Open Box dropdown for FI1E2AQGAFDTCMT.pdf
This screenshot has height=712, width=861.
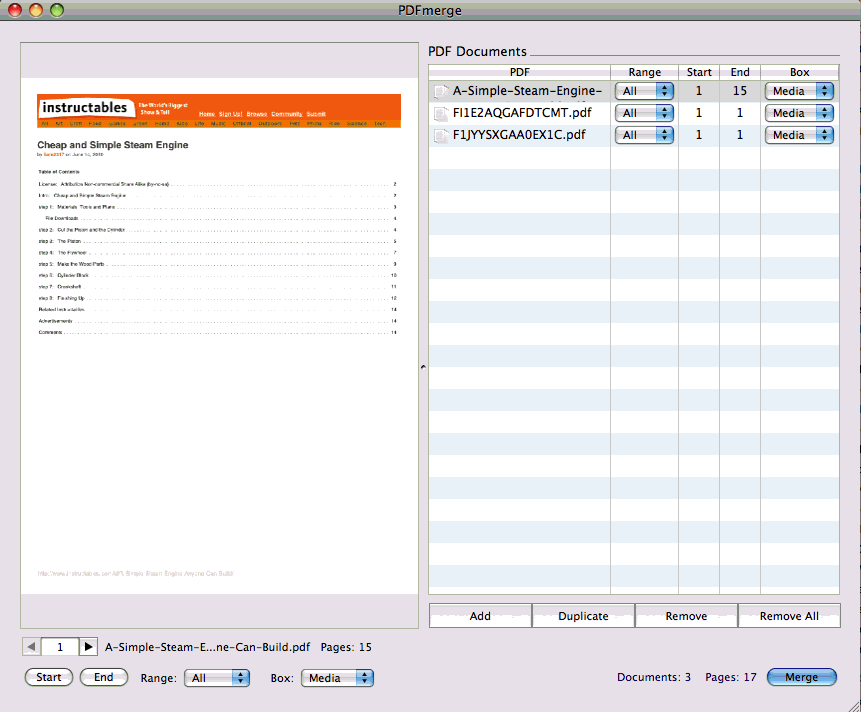tap(799, 113)
